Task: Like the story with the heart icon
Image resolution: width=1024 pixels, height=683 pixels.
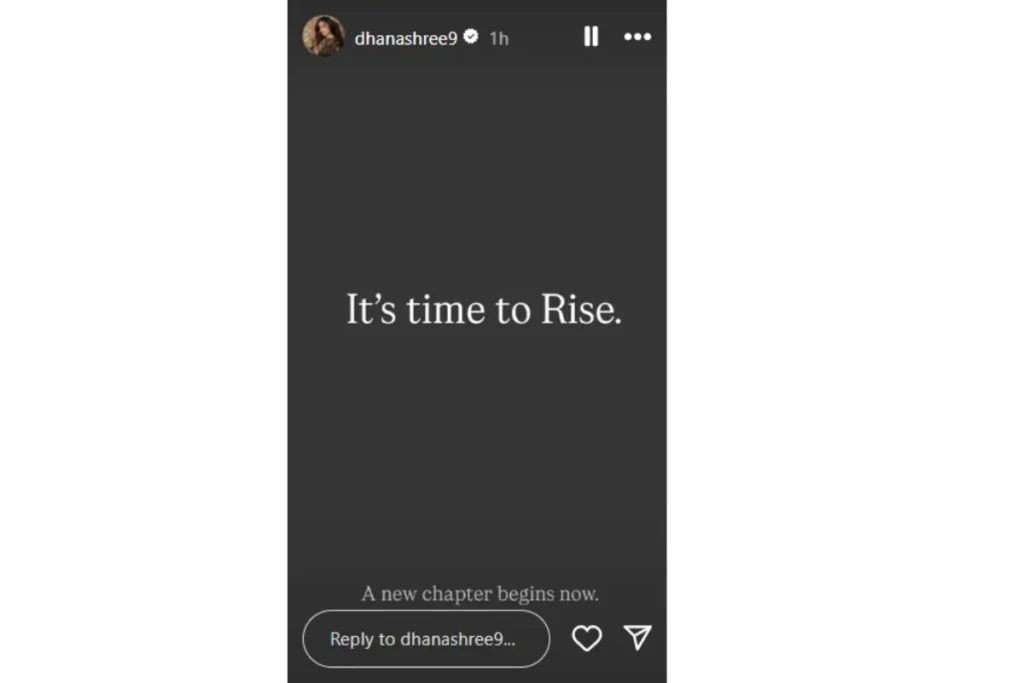Action: click(586, 638)
